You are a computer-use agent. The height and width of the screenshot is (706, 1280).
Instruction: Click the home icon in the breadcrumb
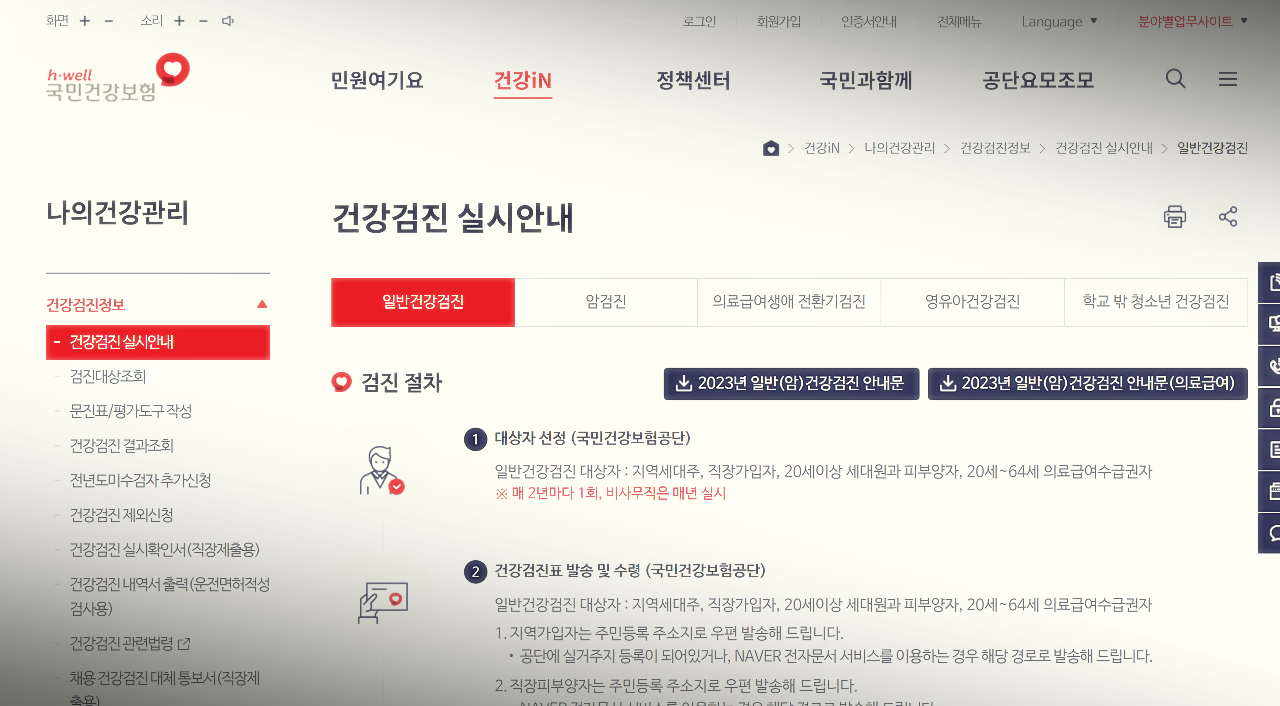pyautogui.click(x=771, y=147)
